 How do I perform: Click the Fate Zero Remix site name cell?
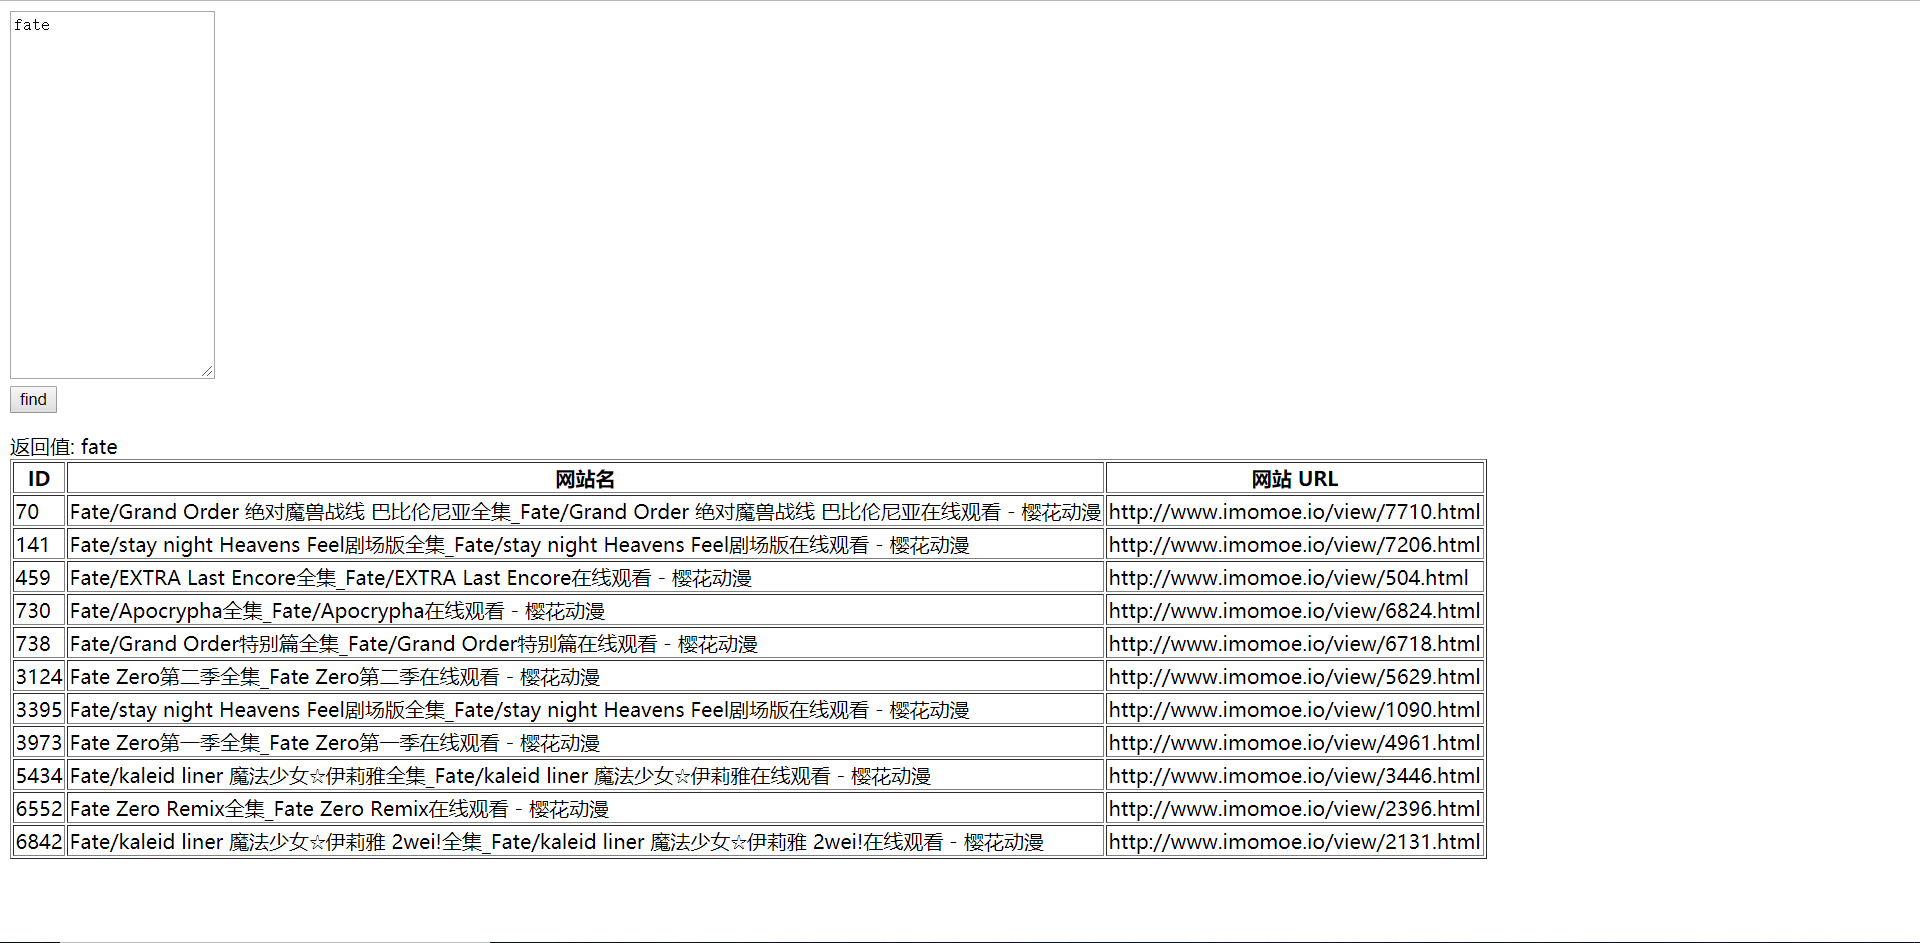pyautogui.click(x=585, y=809)
